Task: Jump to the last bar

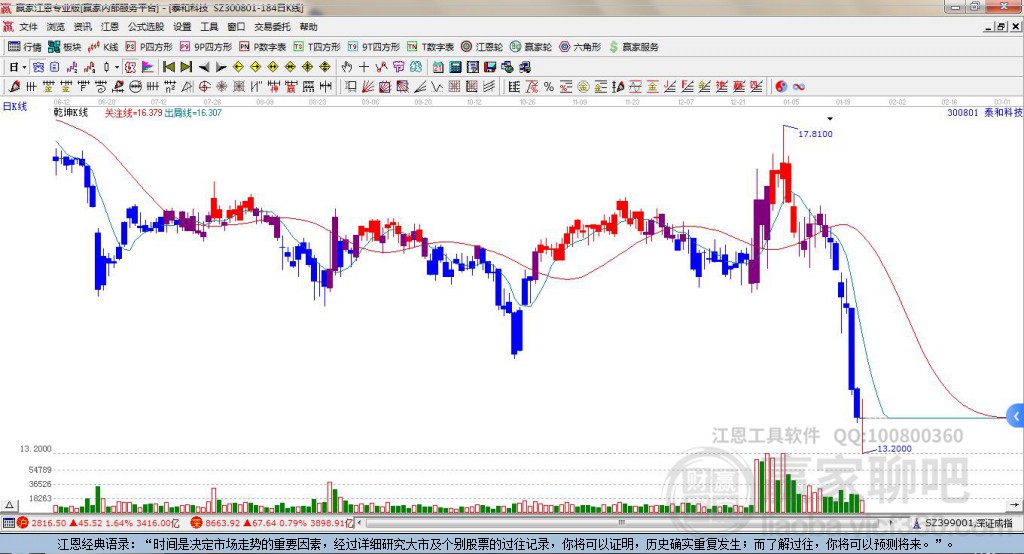Action: pos(186,67)
